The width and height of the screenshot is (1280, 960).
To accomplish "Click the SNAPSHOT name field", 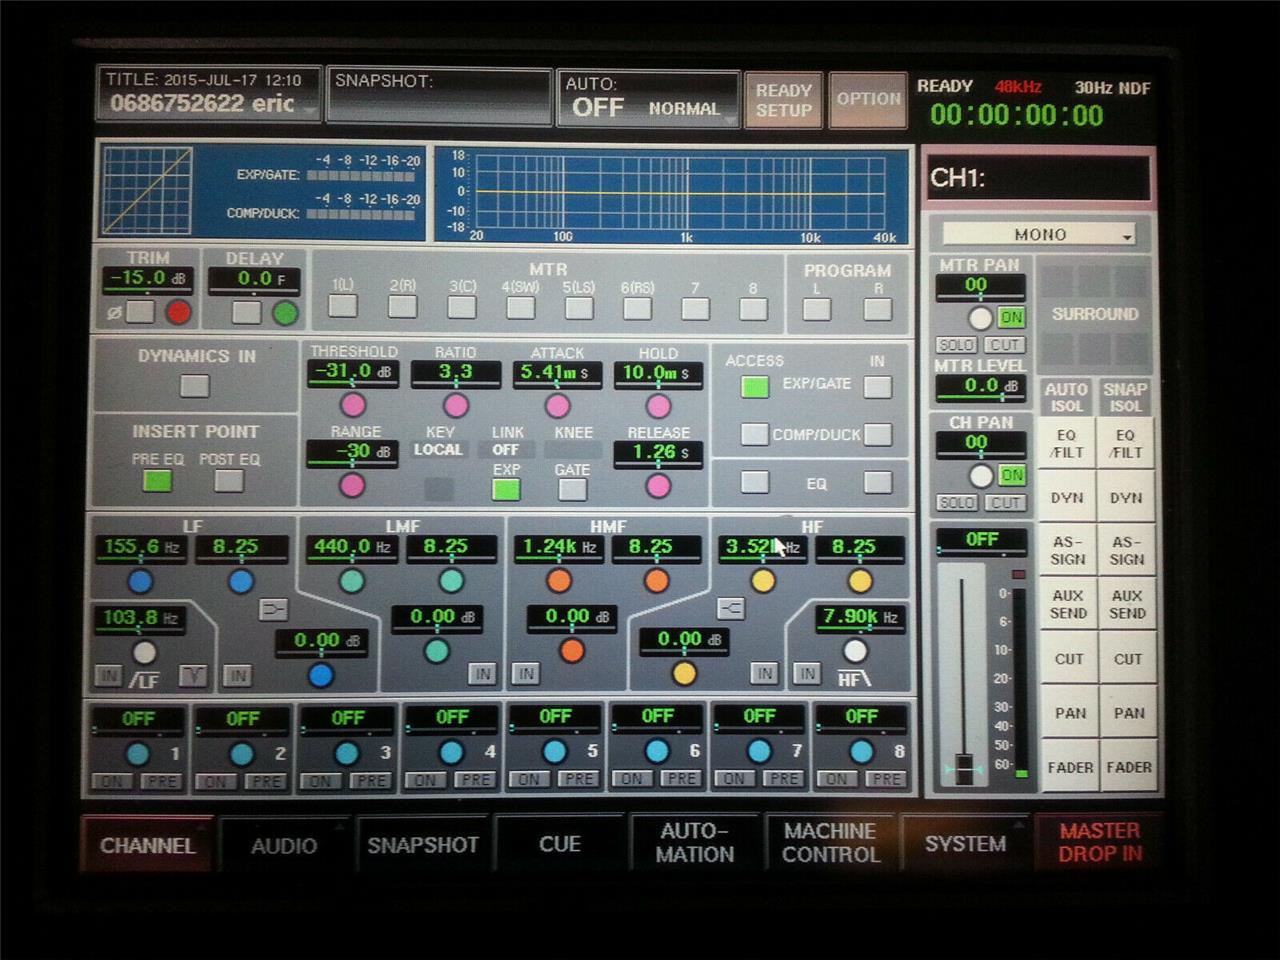I will click(x=437, y=97).
